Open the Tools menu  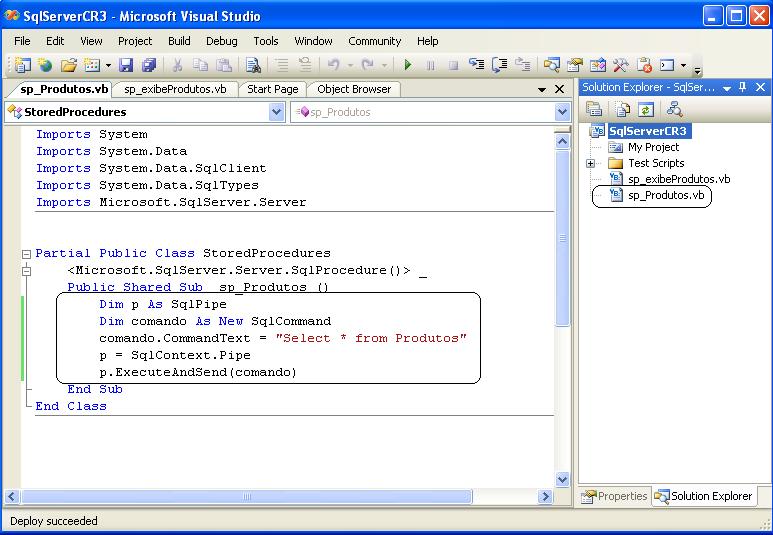tap(266, 41)
